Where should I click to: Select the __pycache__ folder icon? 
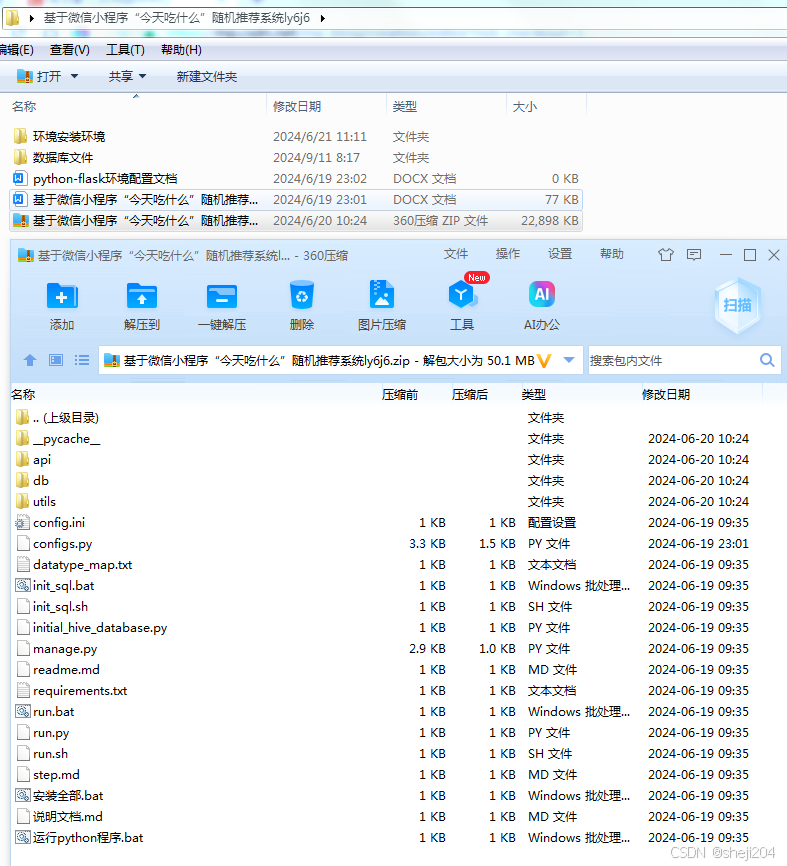(22, 439)
